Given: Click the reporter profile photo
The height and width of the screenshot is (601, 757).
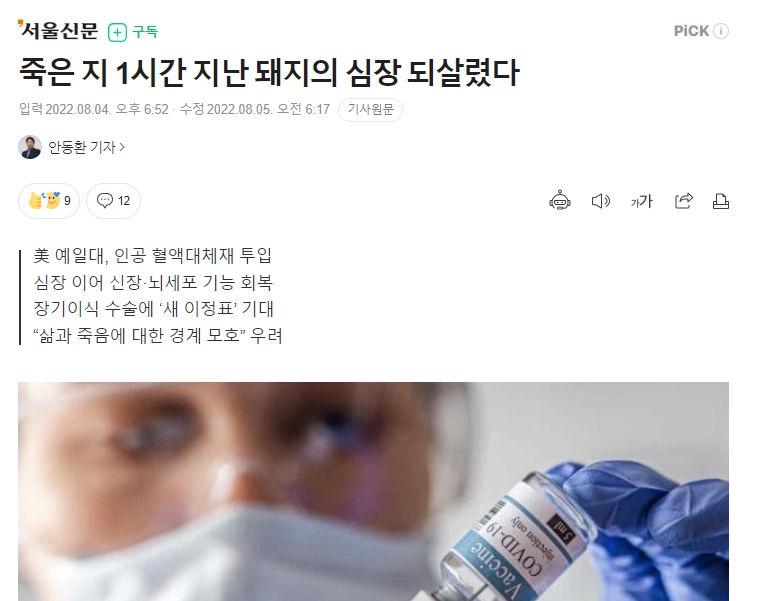Looking at the screenshot, I should tap(30, 147).
